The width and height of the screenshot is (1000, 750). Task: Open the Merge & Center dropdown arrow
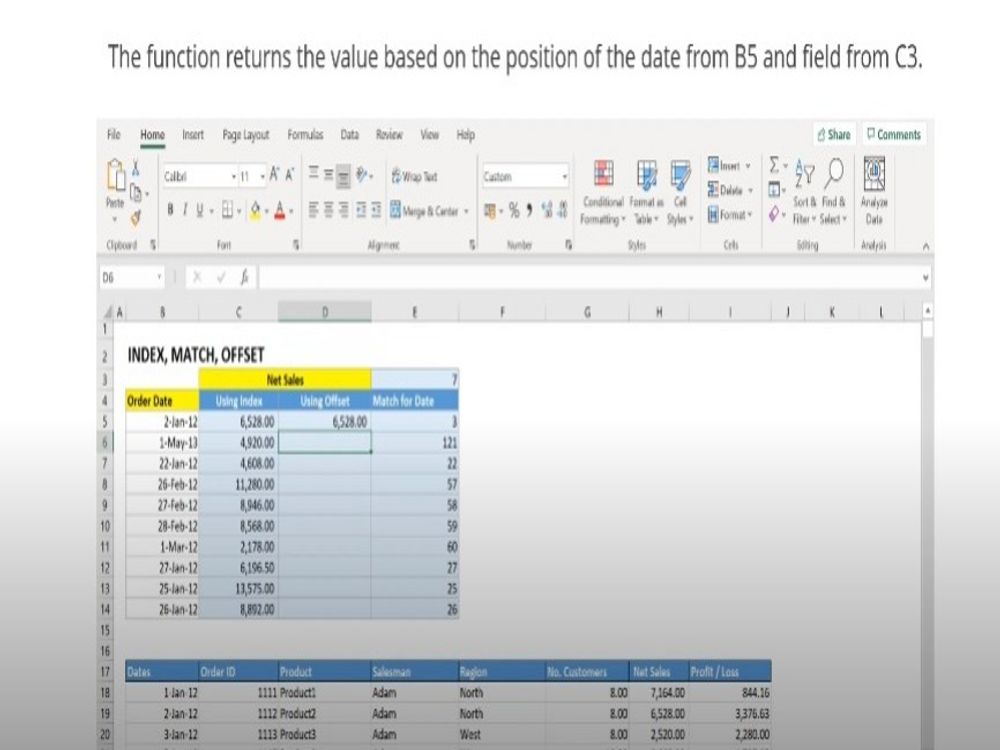click(x=466, y=211)
